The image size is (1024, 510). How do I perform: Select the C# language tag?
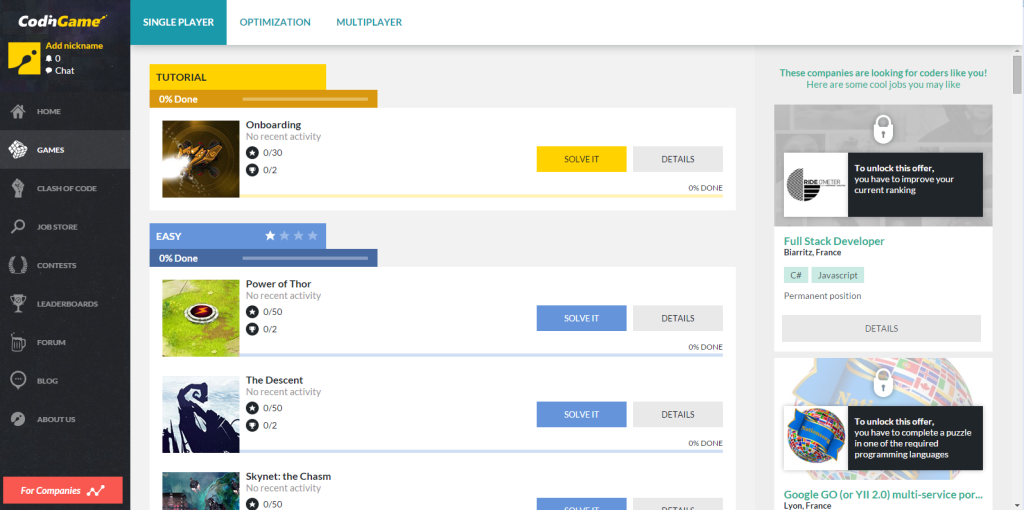tap(796, 275)
